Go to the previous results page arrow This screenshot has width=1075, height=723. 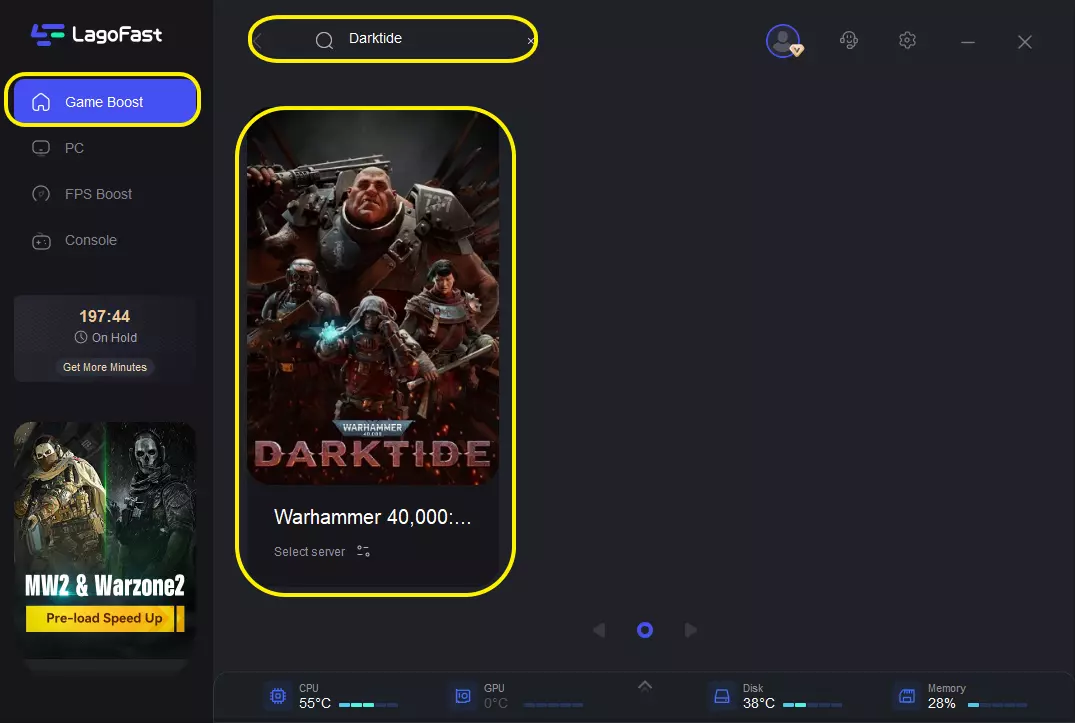point(599,630)
